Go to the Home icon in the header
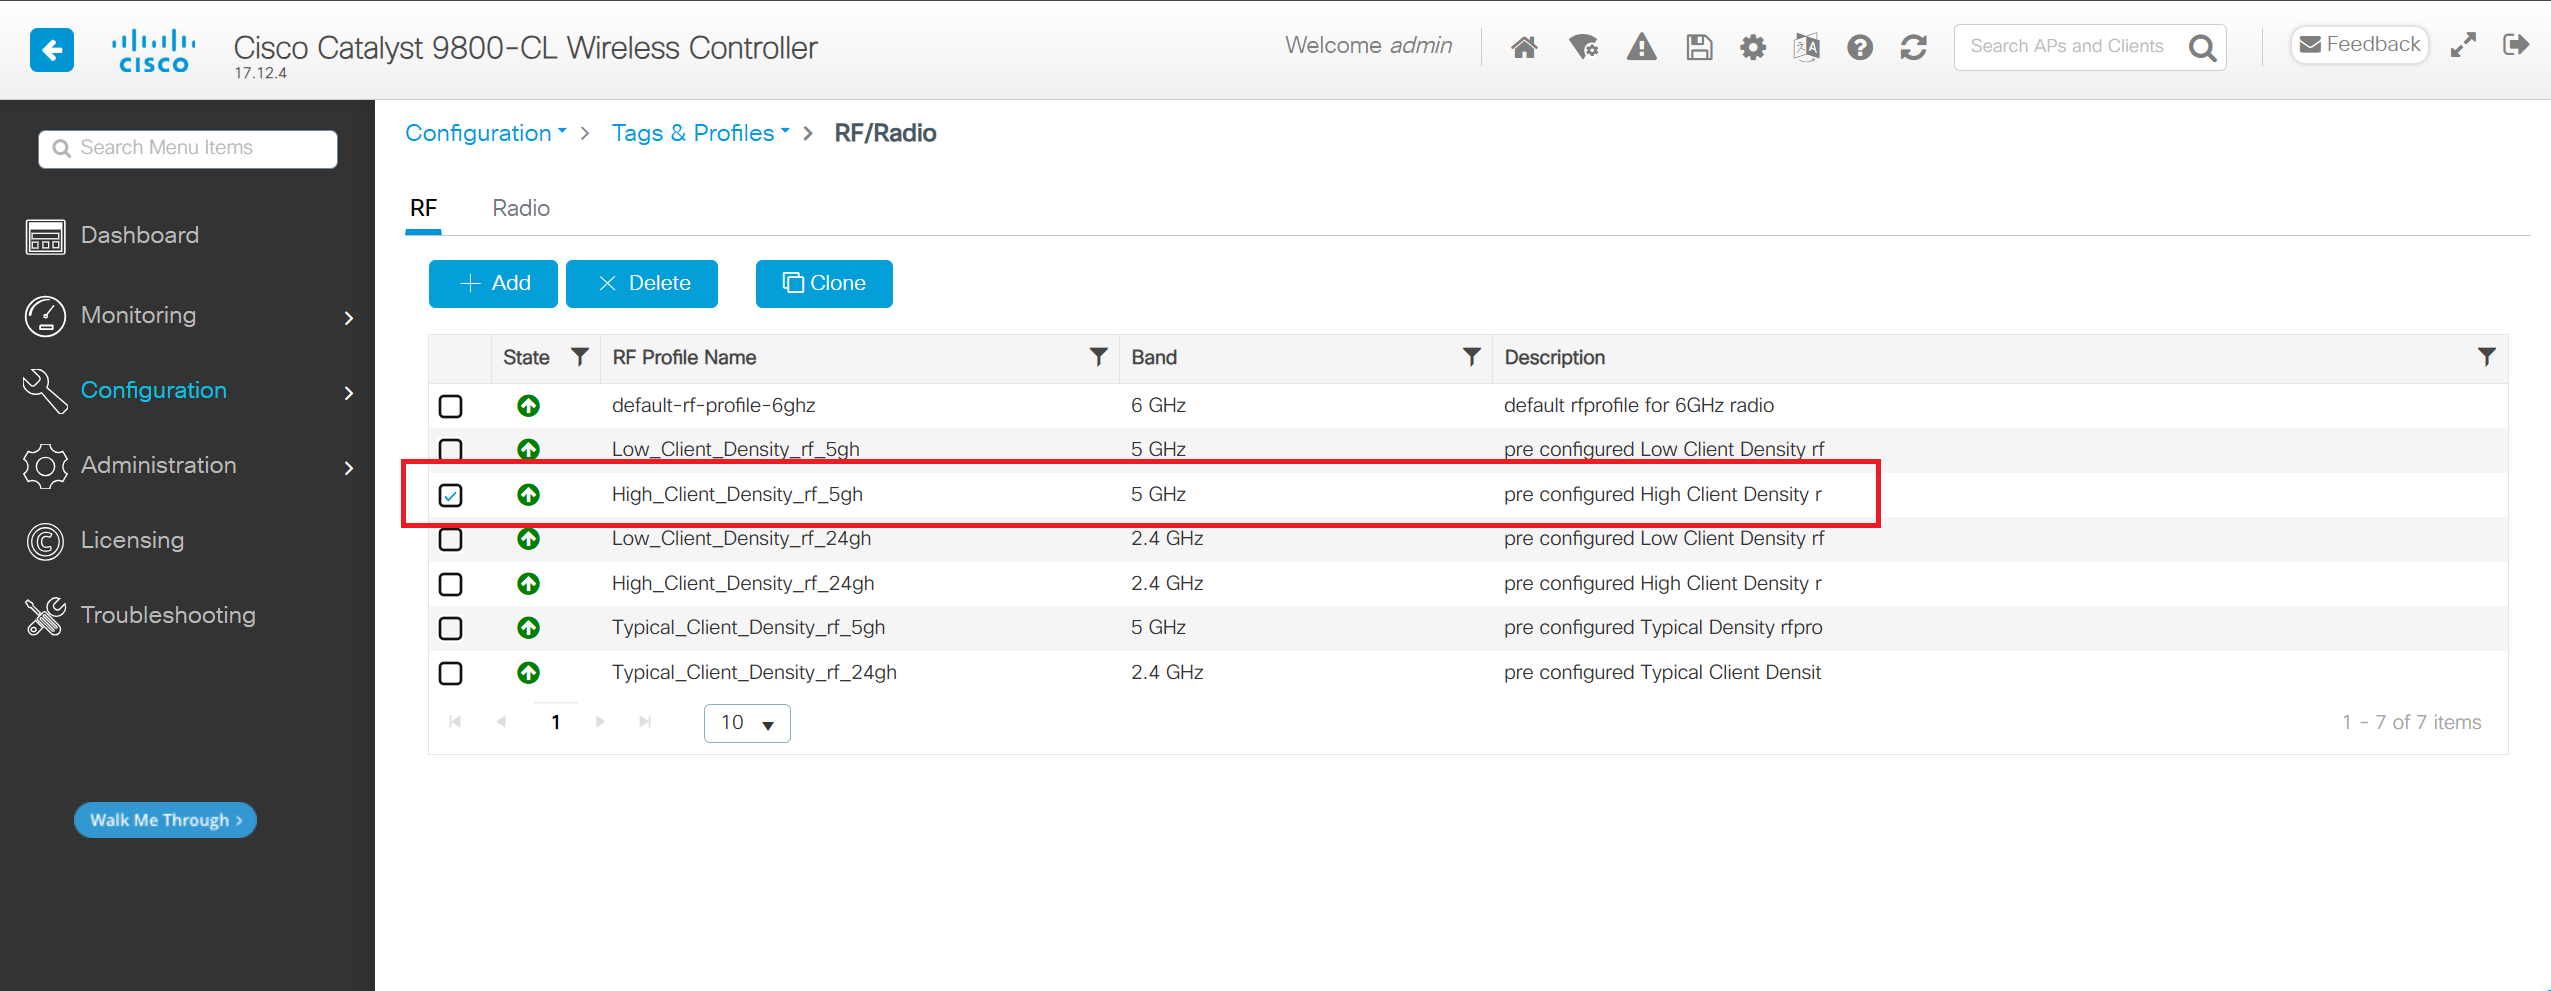This screenshot has height=991, width=2551. coord(1524,47)
